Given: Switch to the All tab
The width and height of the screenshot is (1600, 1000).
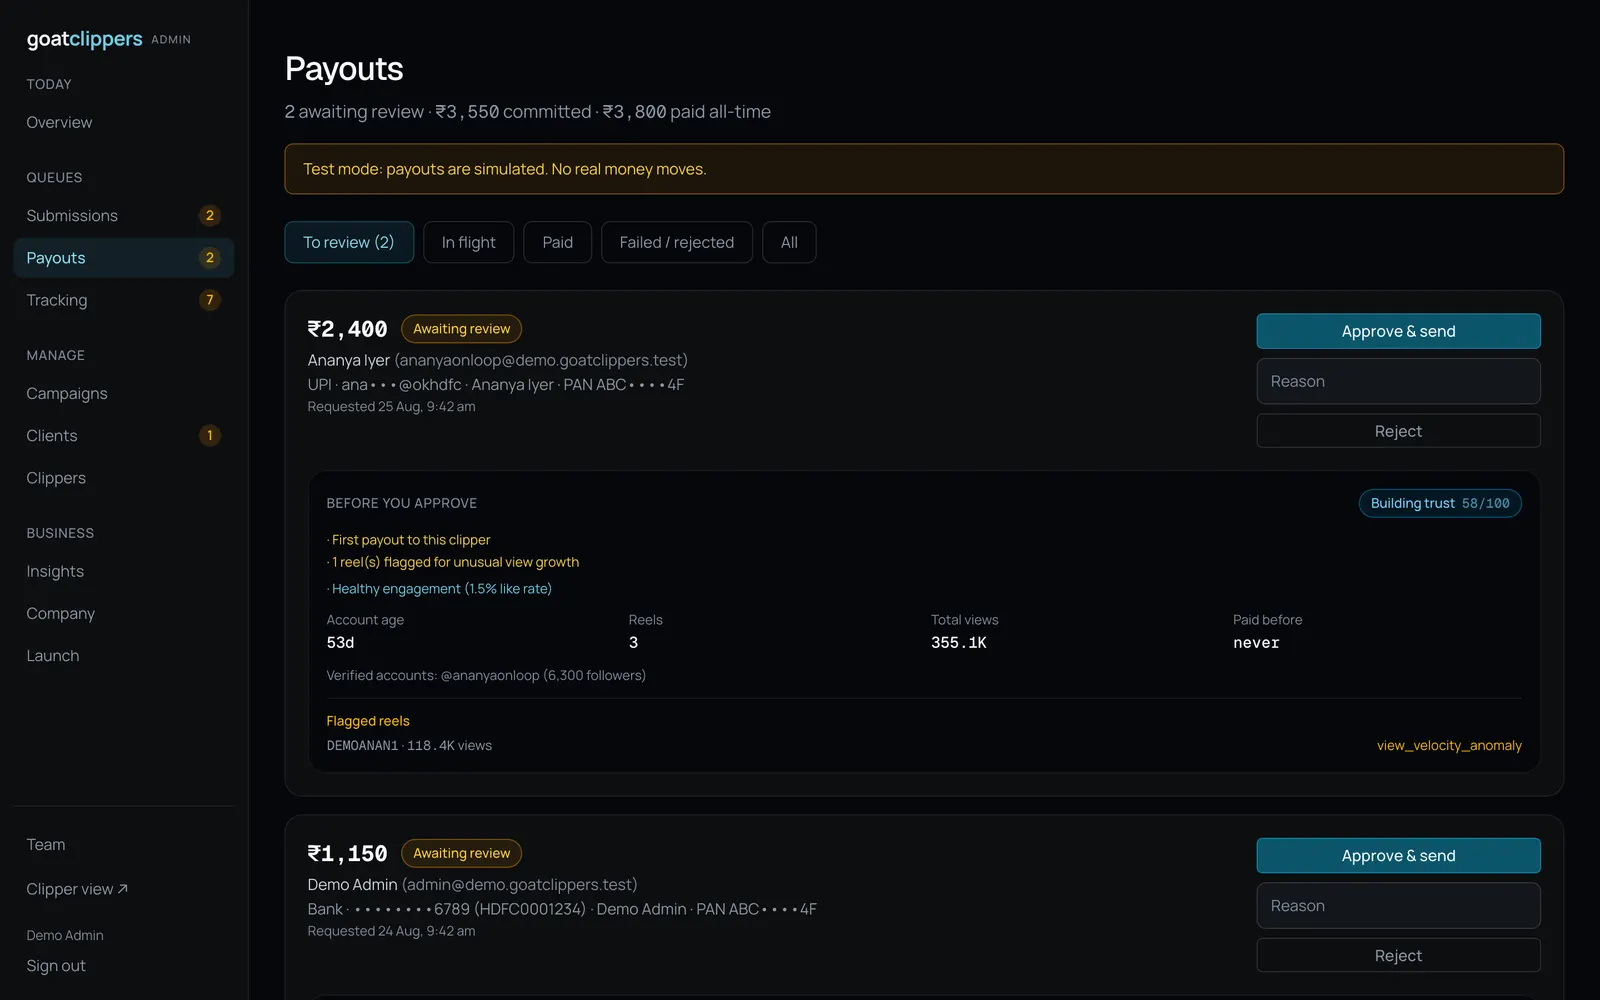Looking at the screenshot, I should (789, 242).
